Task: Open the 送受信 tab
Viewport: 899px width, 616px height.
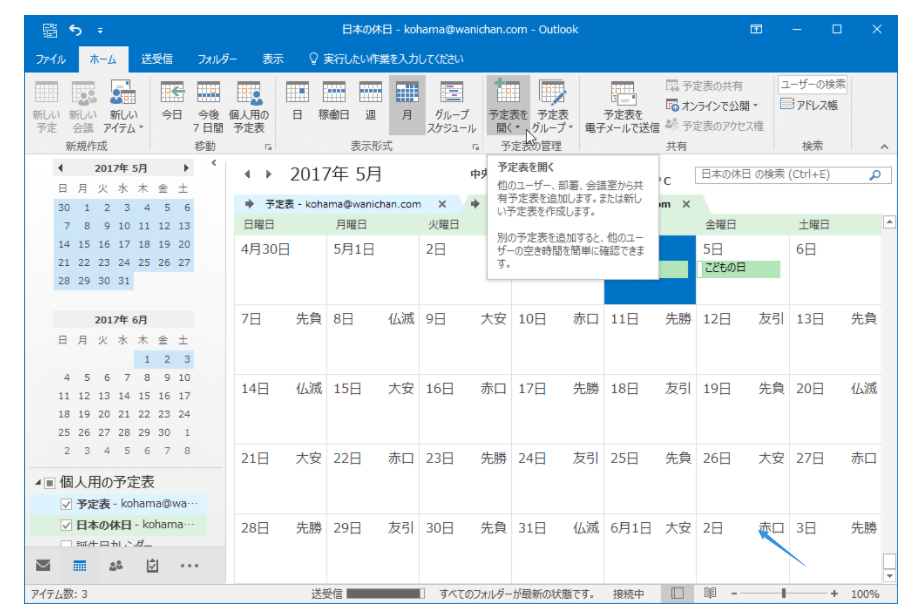Action: click(x=157, y=59)
